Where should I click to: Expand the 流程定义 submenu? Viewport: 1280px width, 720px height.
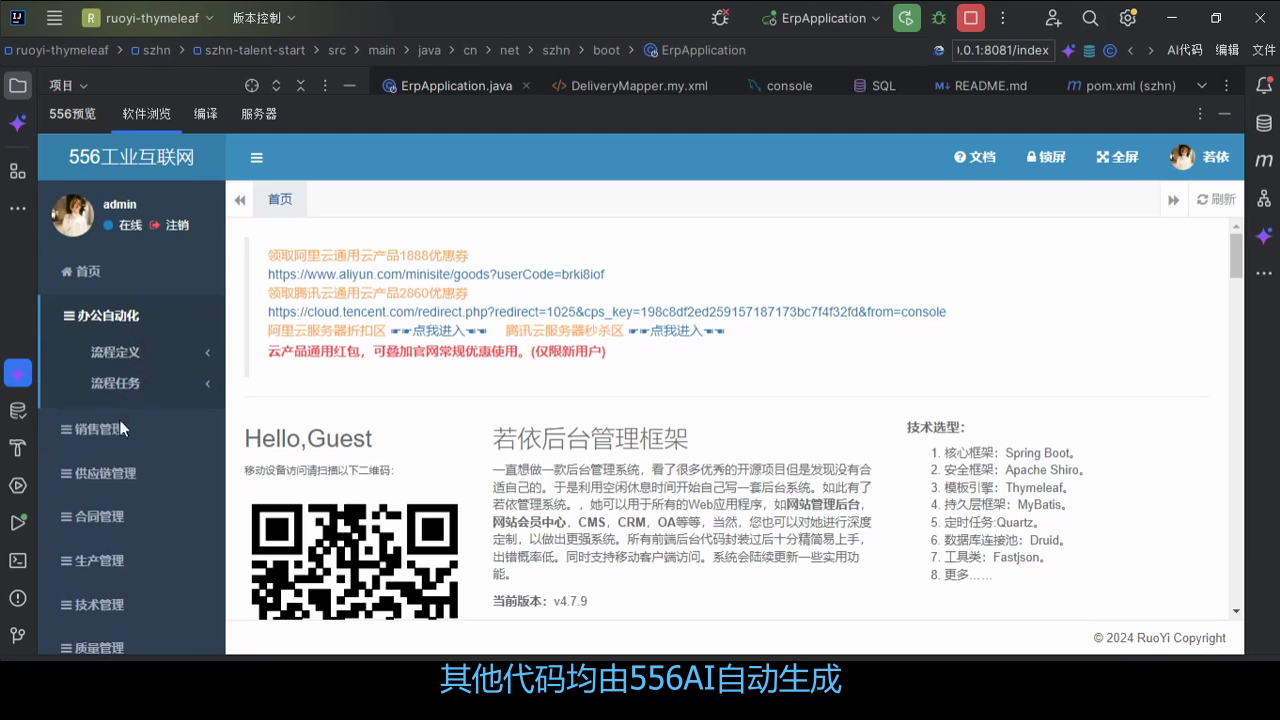150,352
